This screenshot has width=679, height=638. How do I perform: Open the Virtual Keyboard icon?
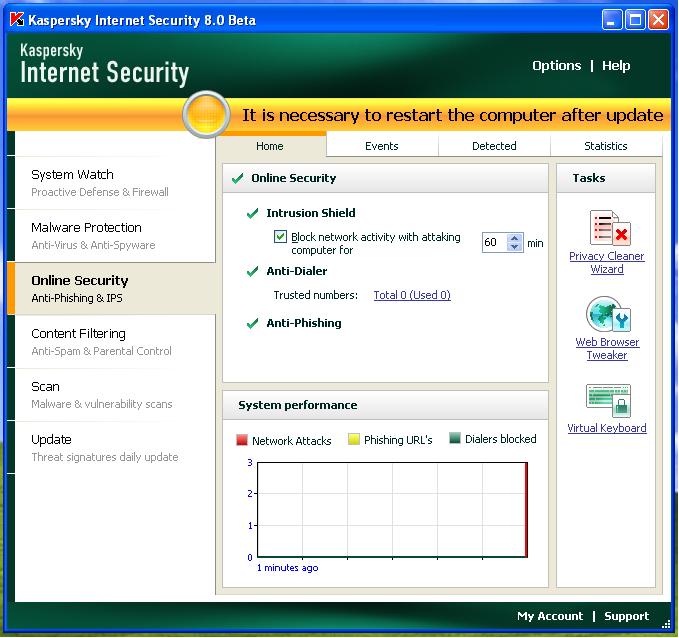point(608,400)
